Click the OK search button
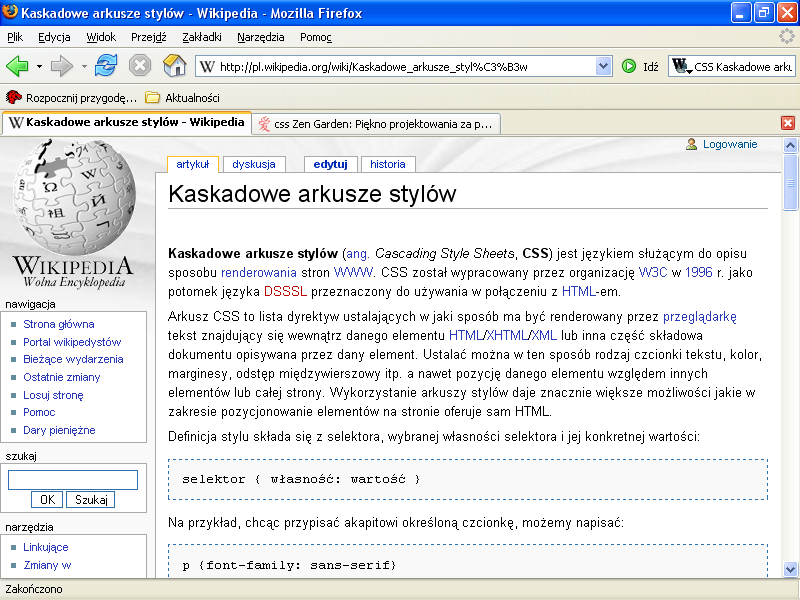 [47, 499]
